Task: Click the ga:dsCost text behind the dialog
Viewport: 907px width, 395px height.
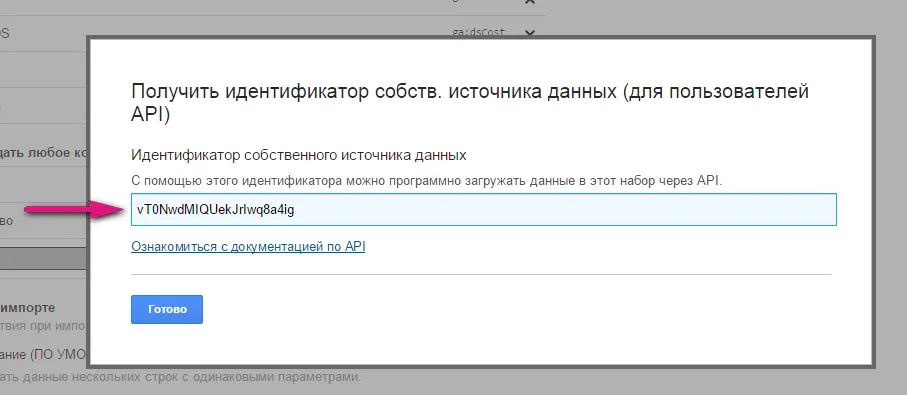Action: [478, 32]
